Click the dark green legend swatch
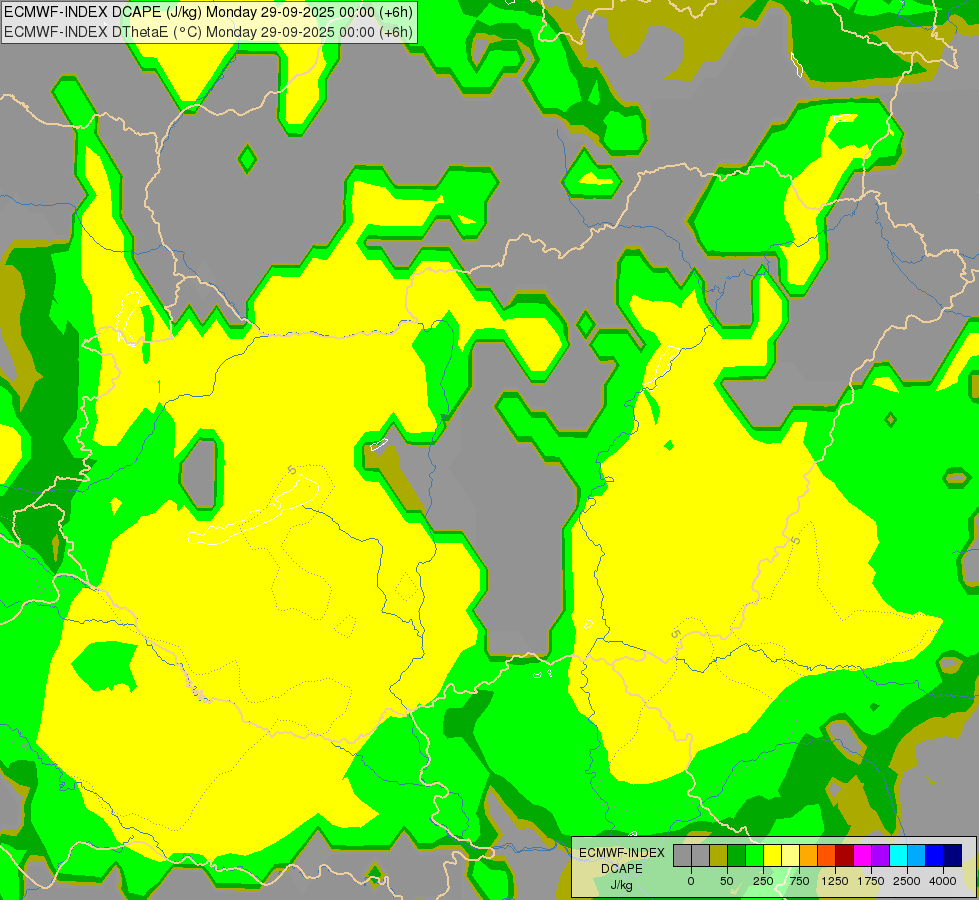Viewport: 979px width, 900px height. click(x=736, y=855)
